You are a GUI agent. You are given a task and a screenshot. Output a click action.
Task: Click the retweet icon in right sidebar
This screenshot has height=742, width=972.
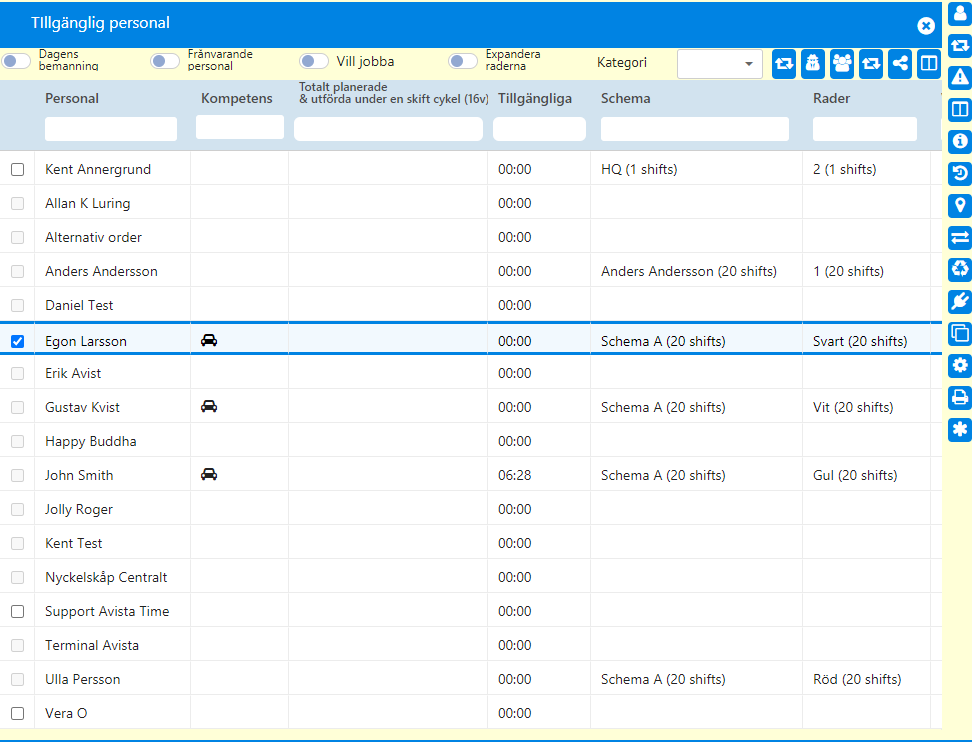coord(960,45)
